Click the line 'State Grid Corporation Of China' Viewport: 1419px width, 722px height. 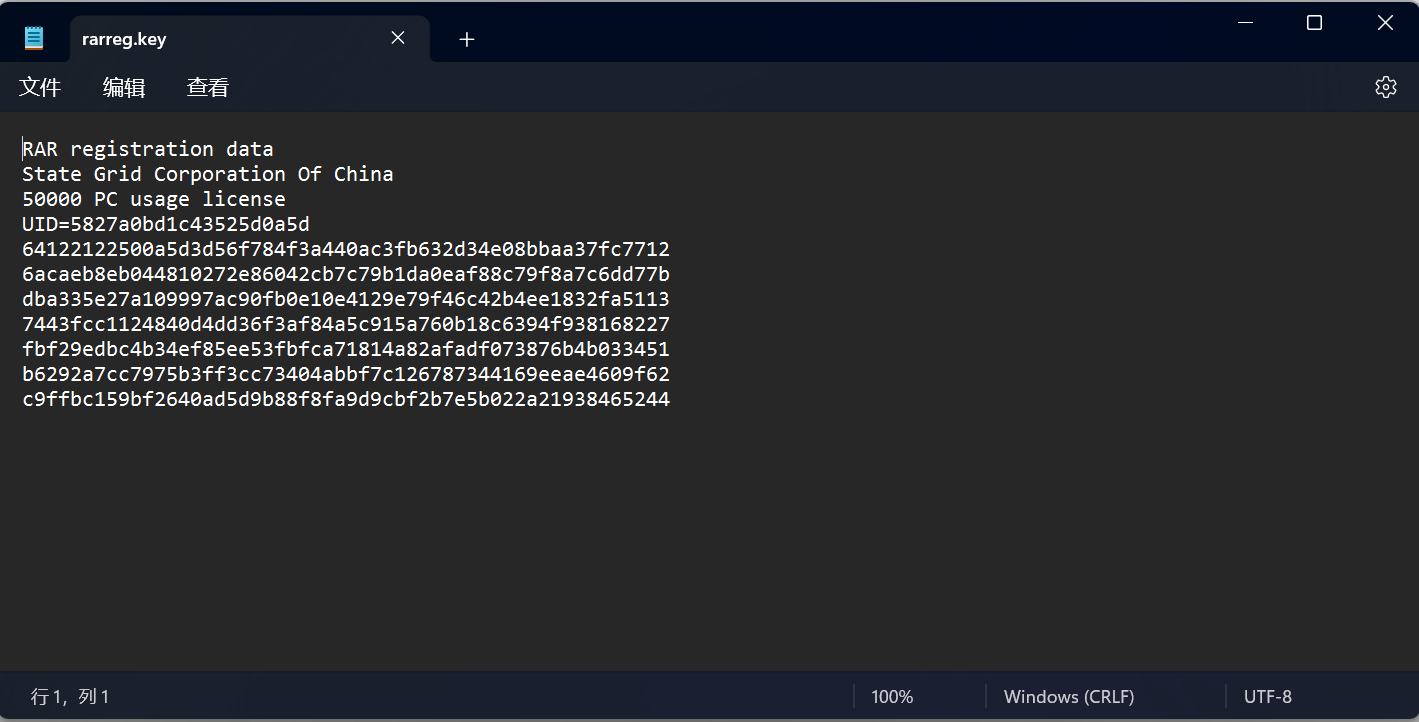tap(208, 174)
